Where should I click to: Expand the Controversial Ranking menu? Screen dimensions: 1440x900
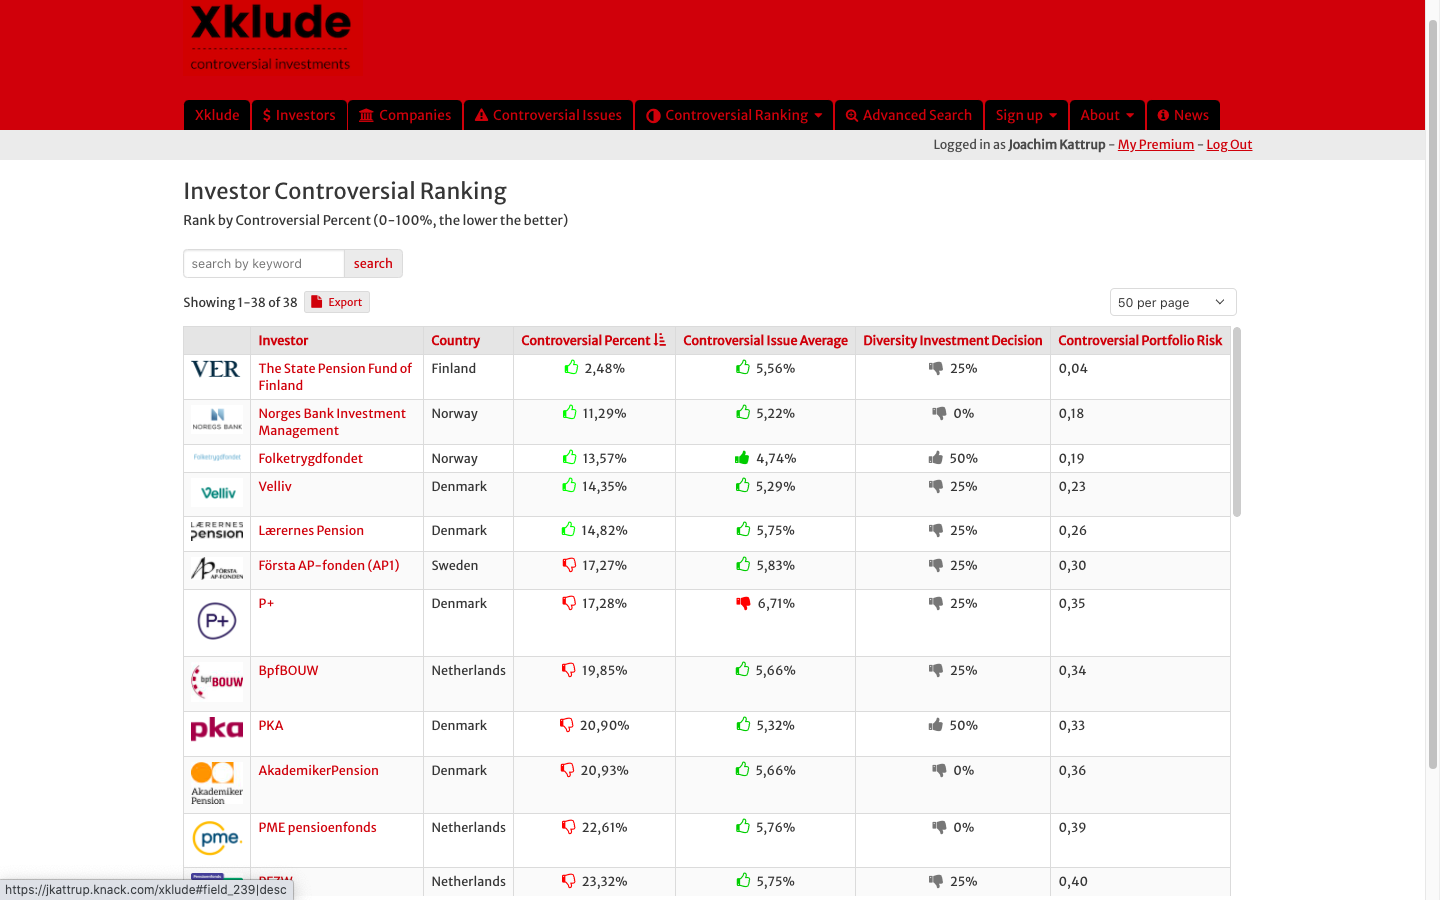pos(734,115)
